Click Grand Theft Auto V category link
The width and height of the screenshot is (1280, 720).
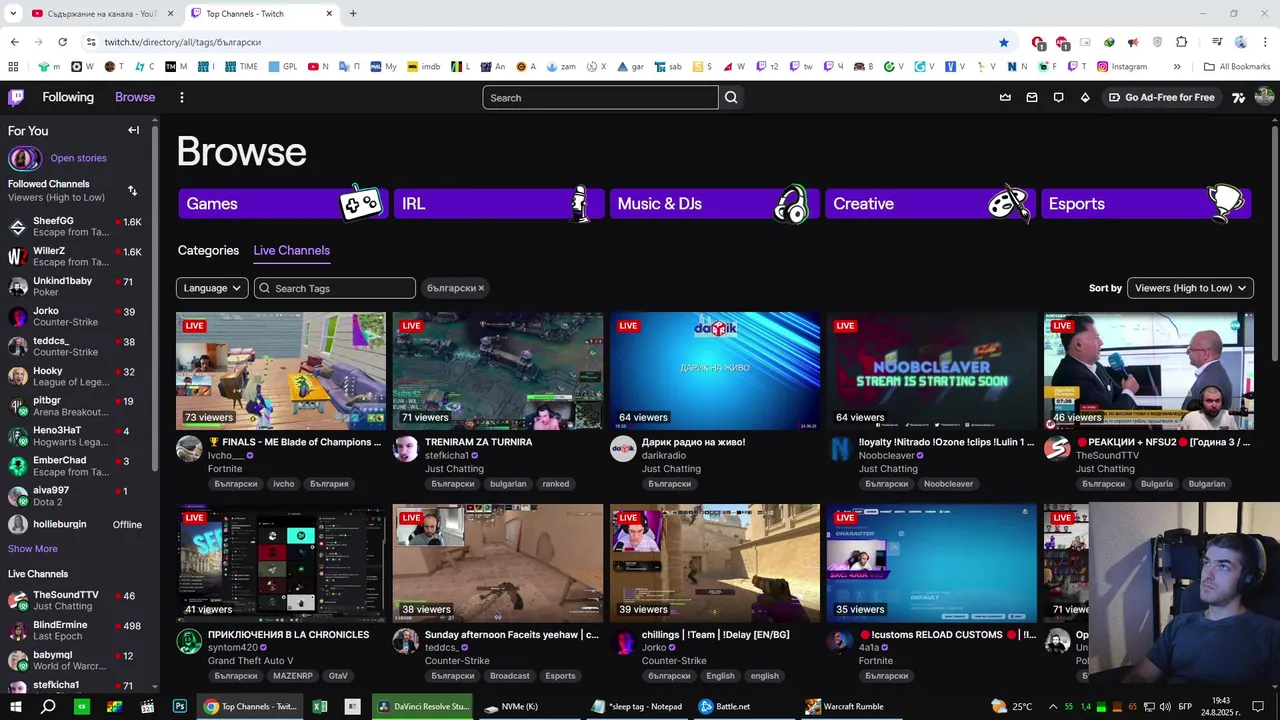251,660
